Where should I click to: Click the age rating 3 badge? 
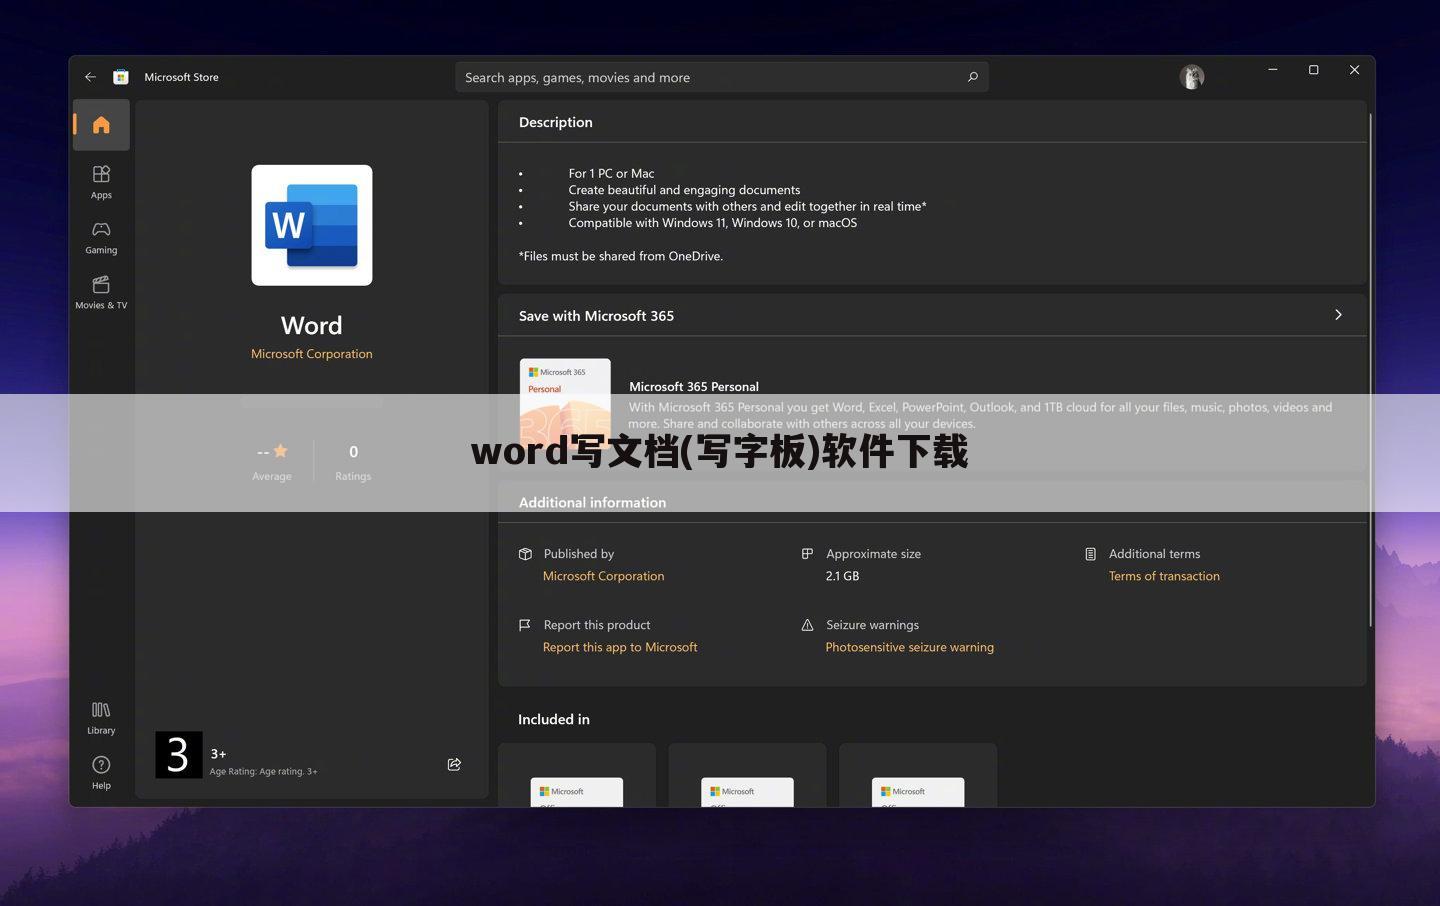click(179, 755)
